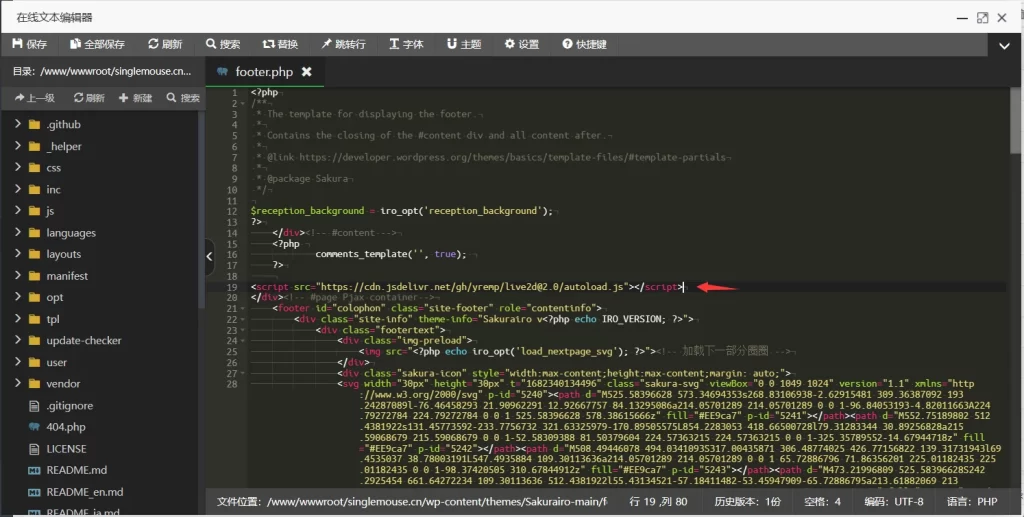The width and height of the screenshot is (1024, 517).
Task: Collapse the file sidebar with arrow handle
Action: pyautogui.click(x=210, y=257)
